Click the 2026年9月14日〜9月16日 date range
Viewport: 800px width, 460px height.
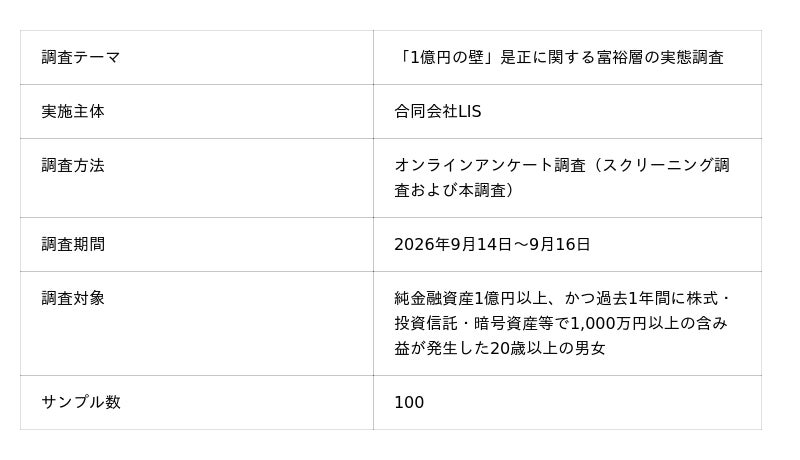(x=492, y=244)
